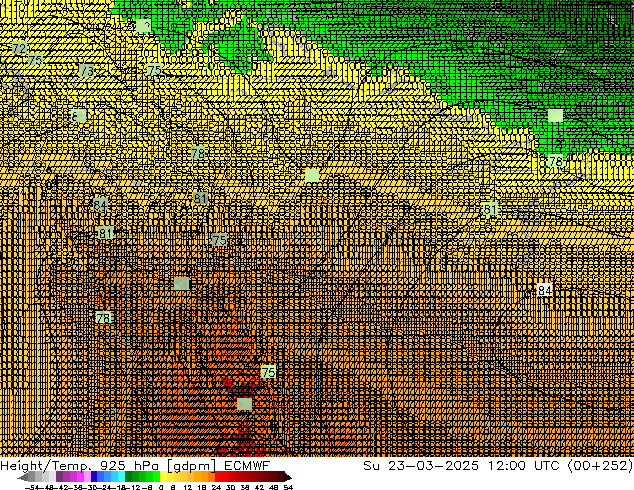Click the '75' label above the red zone
The width and height of the screenshot is (634, 490).
click(268, 372)
